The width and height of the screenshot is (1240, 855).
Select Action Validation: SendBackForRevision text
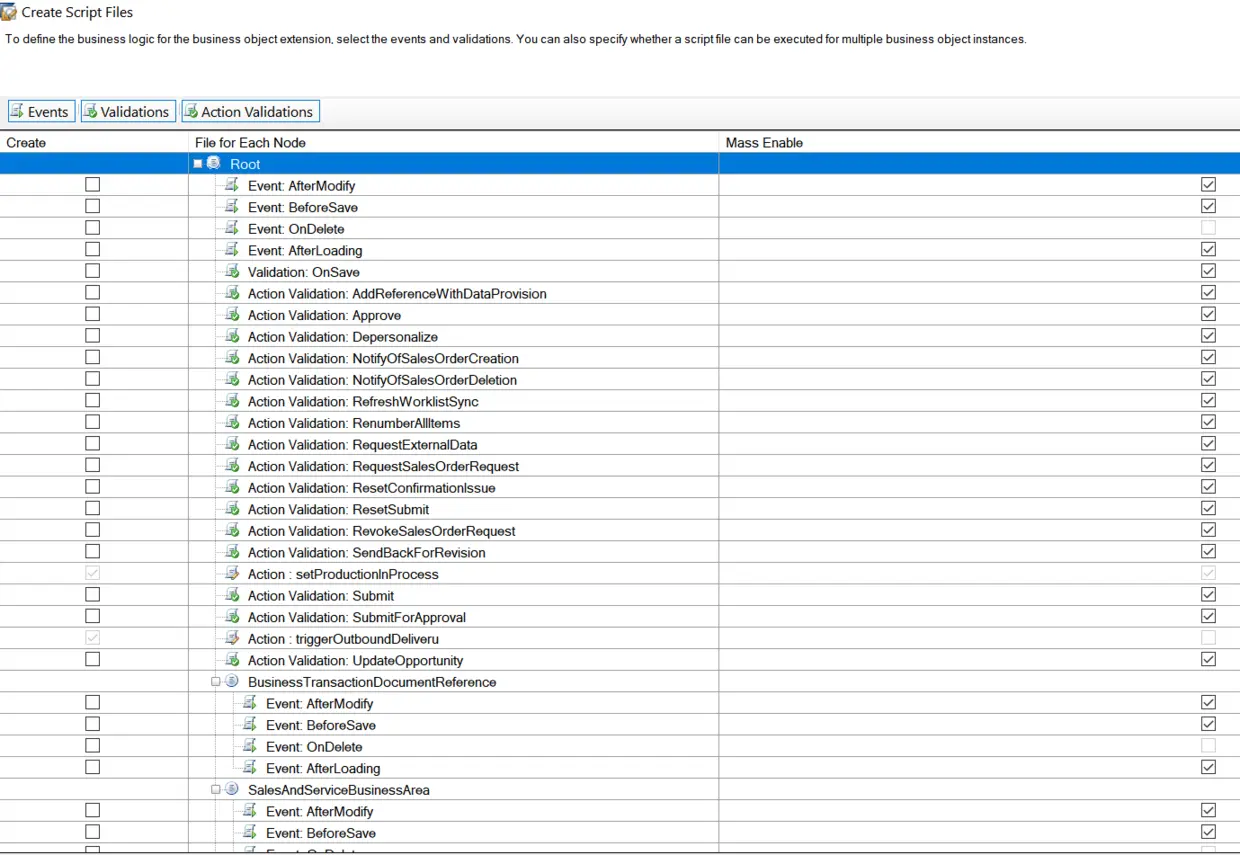tap(367, 553)
